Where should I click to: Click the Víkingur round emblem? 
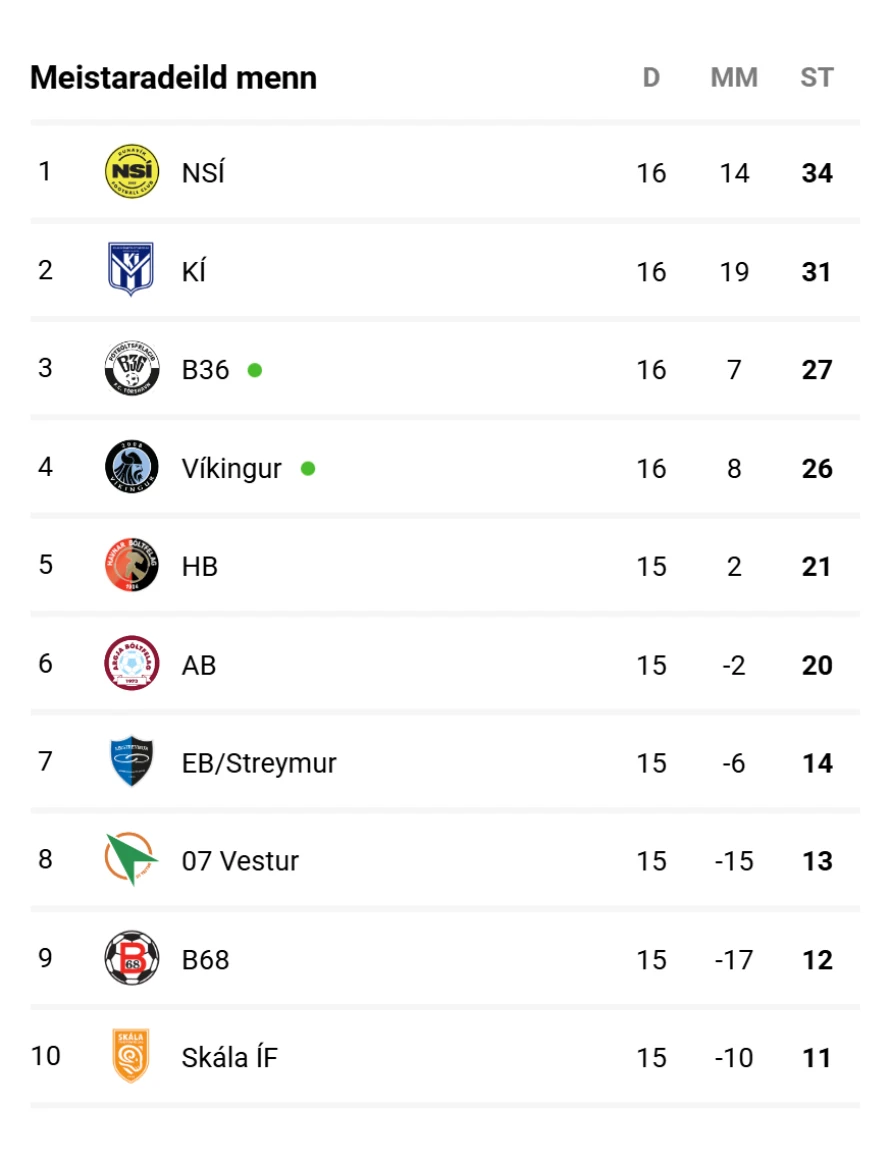point(131,467)
